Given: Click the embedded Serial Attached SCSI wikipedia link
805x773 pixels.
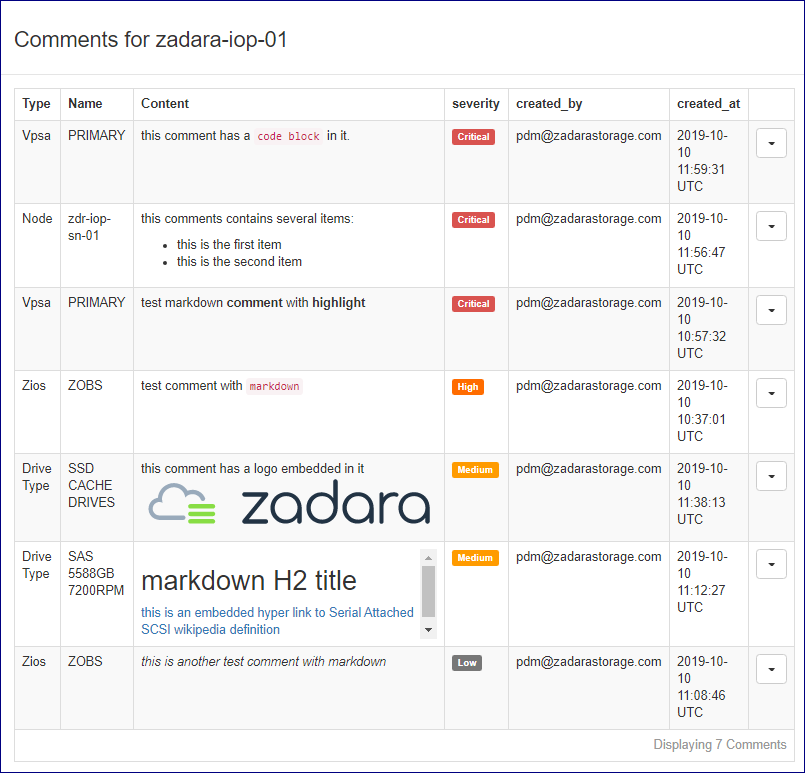Looking at the screenshot, I should pyautogui.click(x=277, y=620).
